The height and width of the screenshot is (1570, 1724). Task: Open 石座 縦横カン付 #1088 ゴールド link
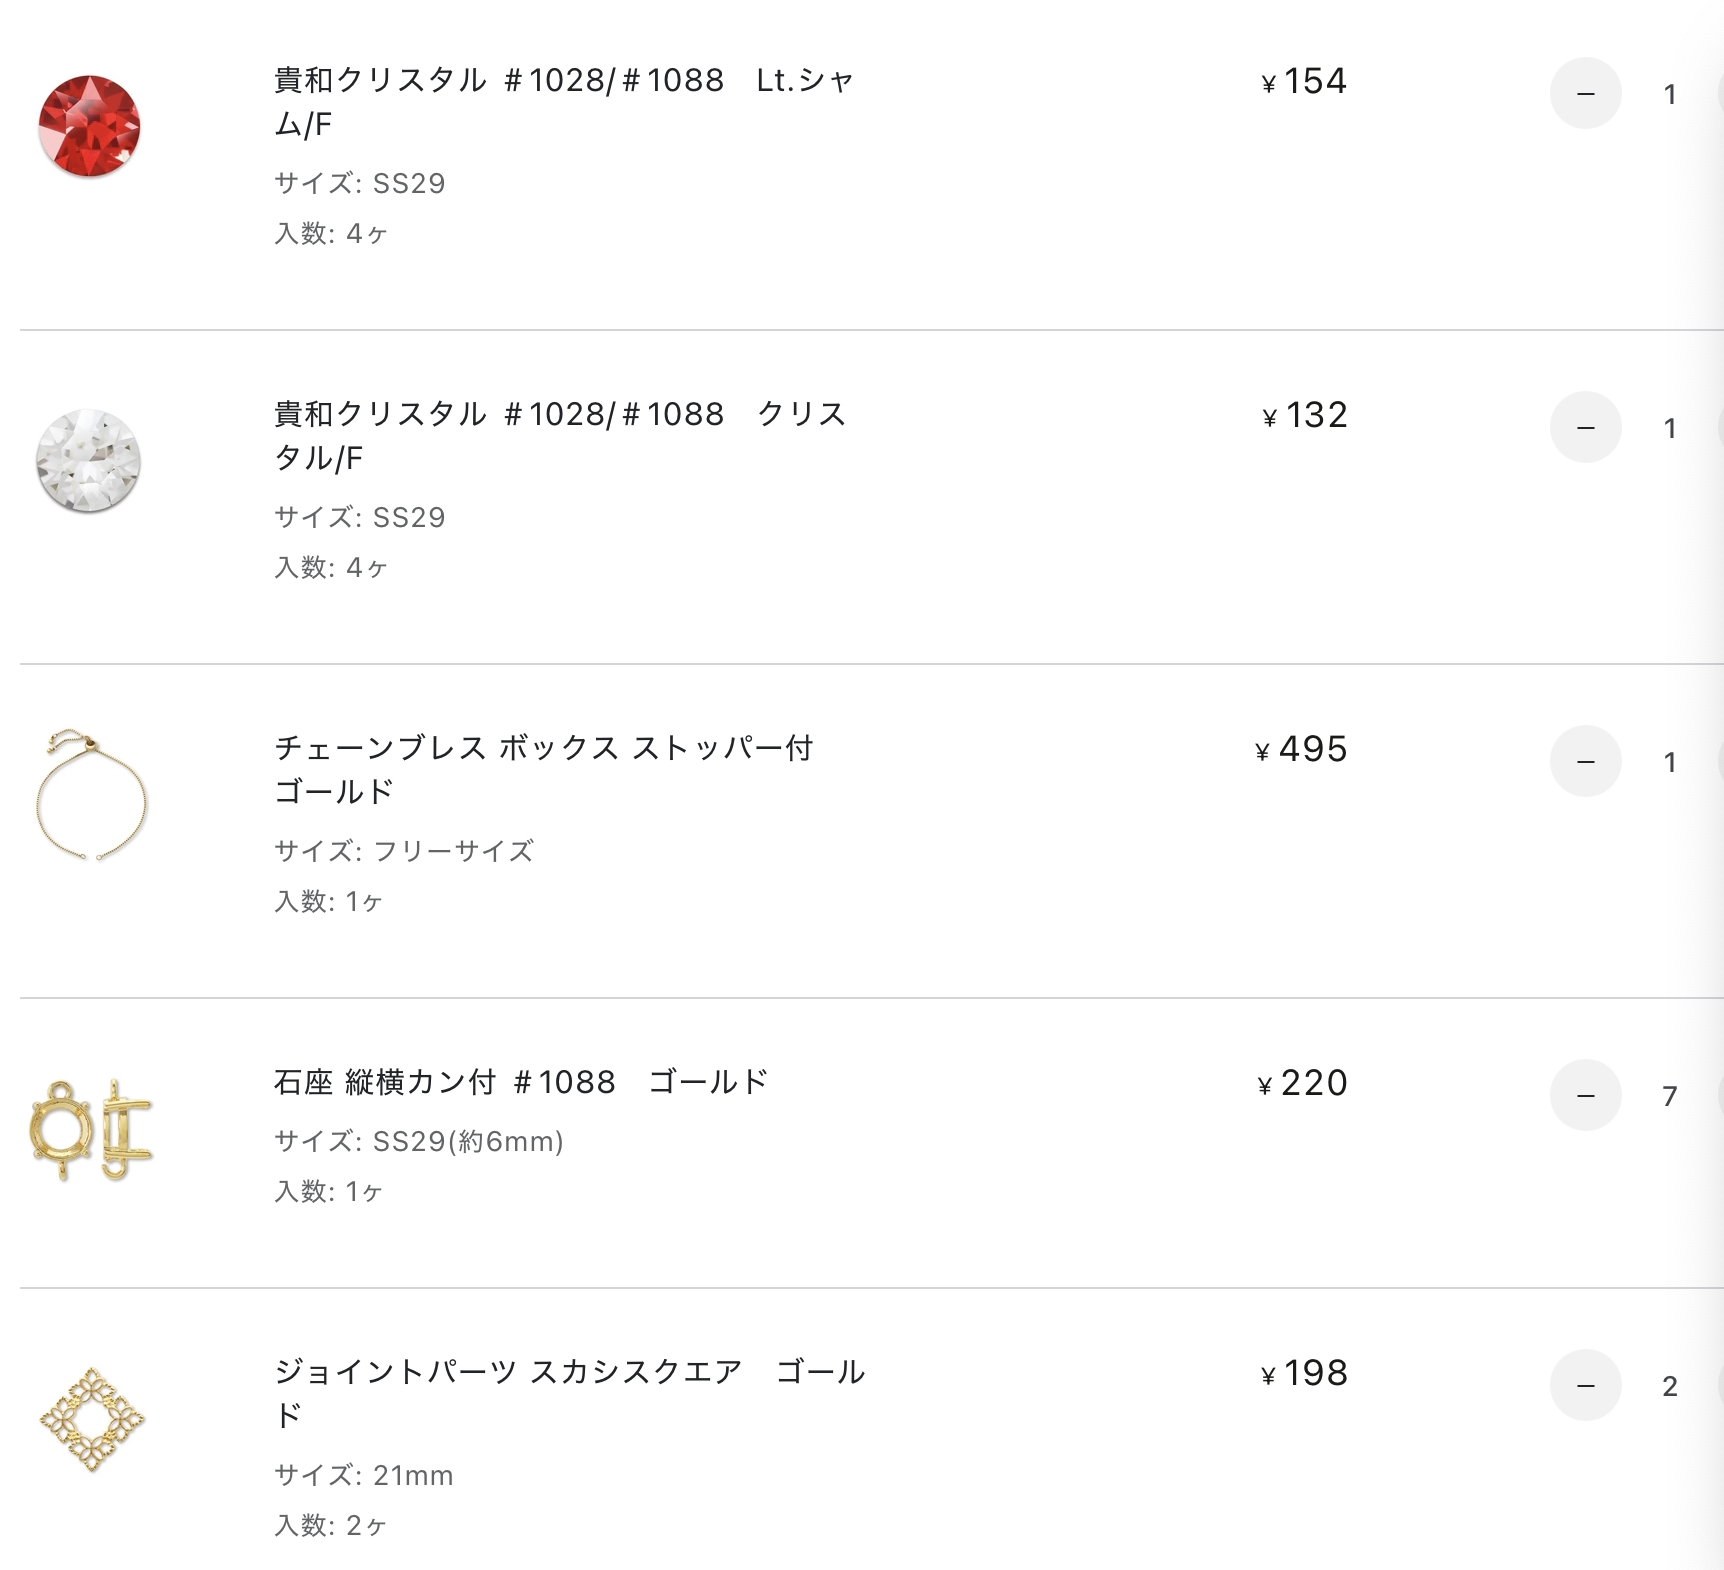521,1082
